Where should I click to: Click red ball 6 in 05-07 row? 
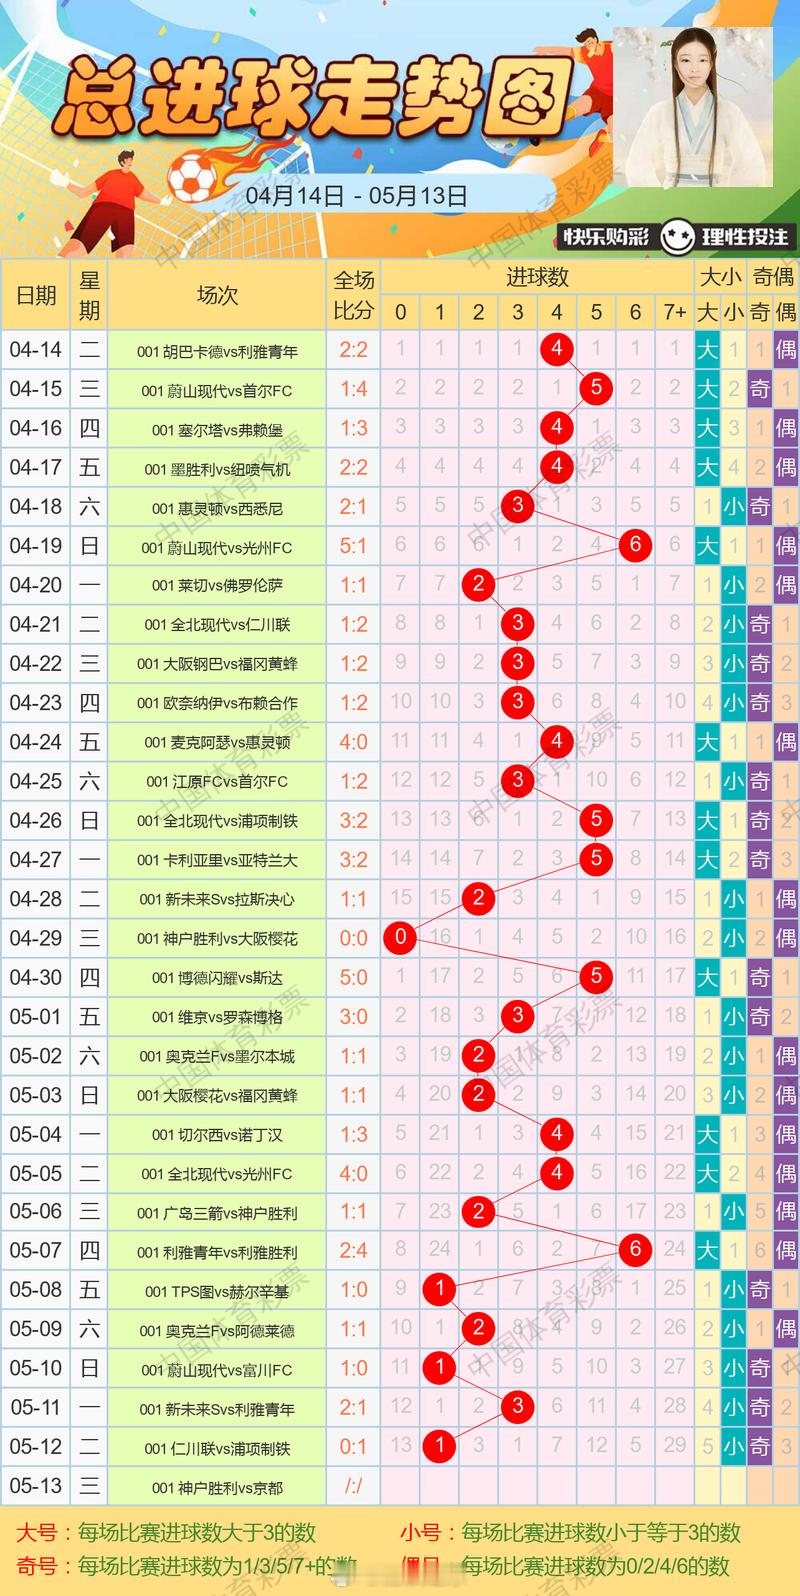click(x=635, y=1250)
